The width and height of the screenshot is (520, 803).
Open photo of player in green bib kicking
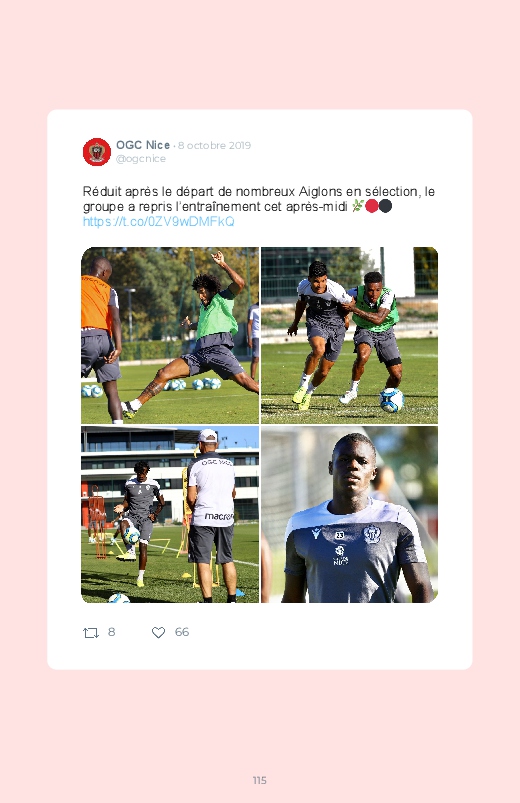(x=170, y=335)
